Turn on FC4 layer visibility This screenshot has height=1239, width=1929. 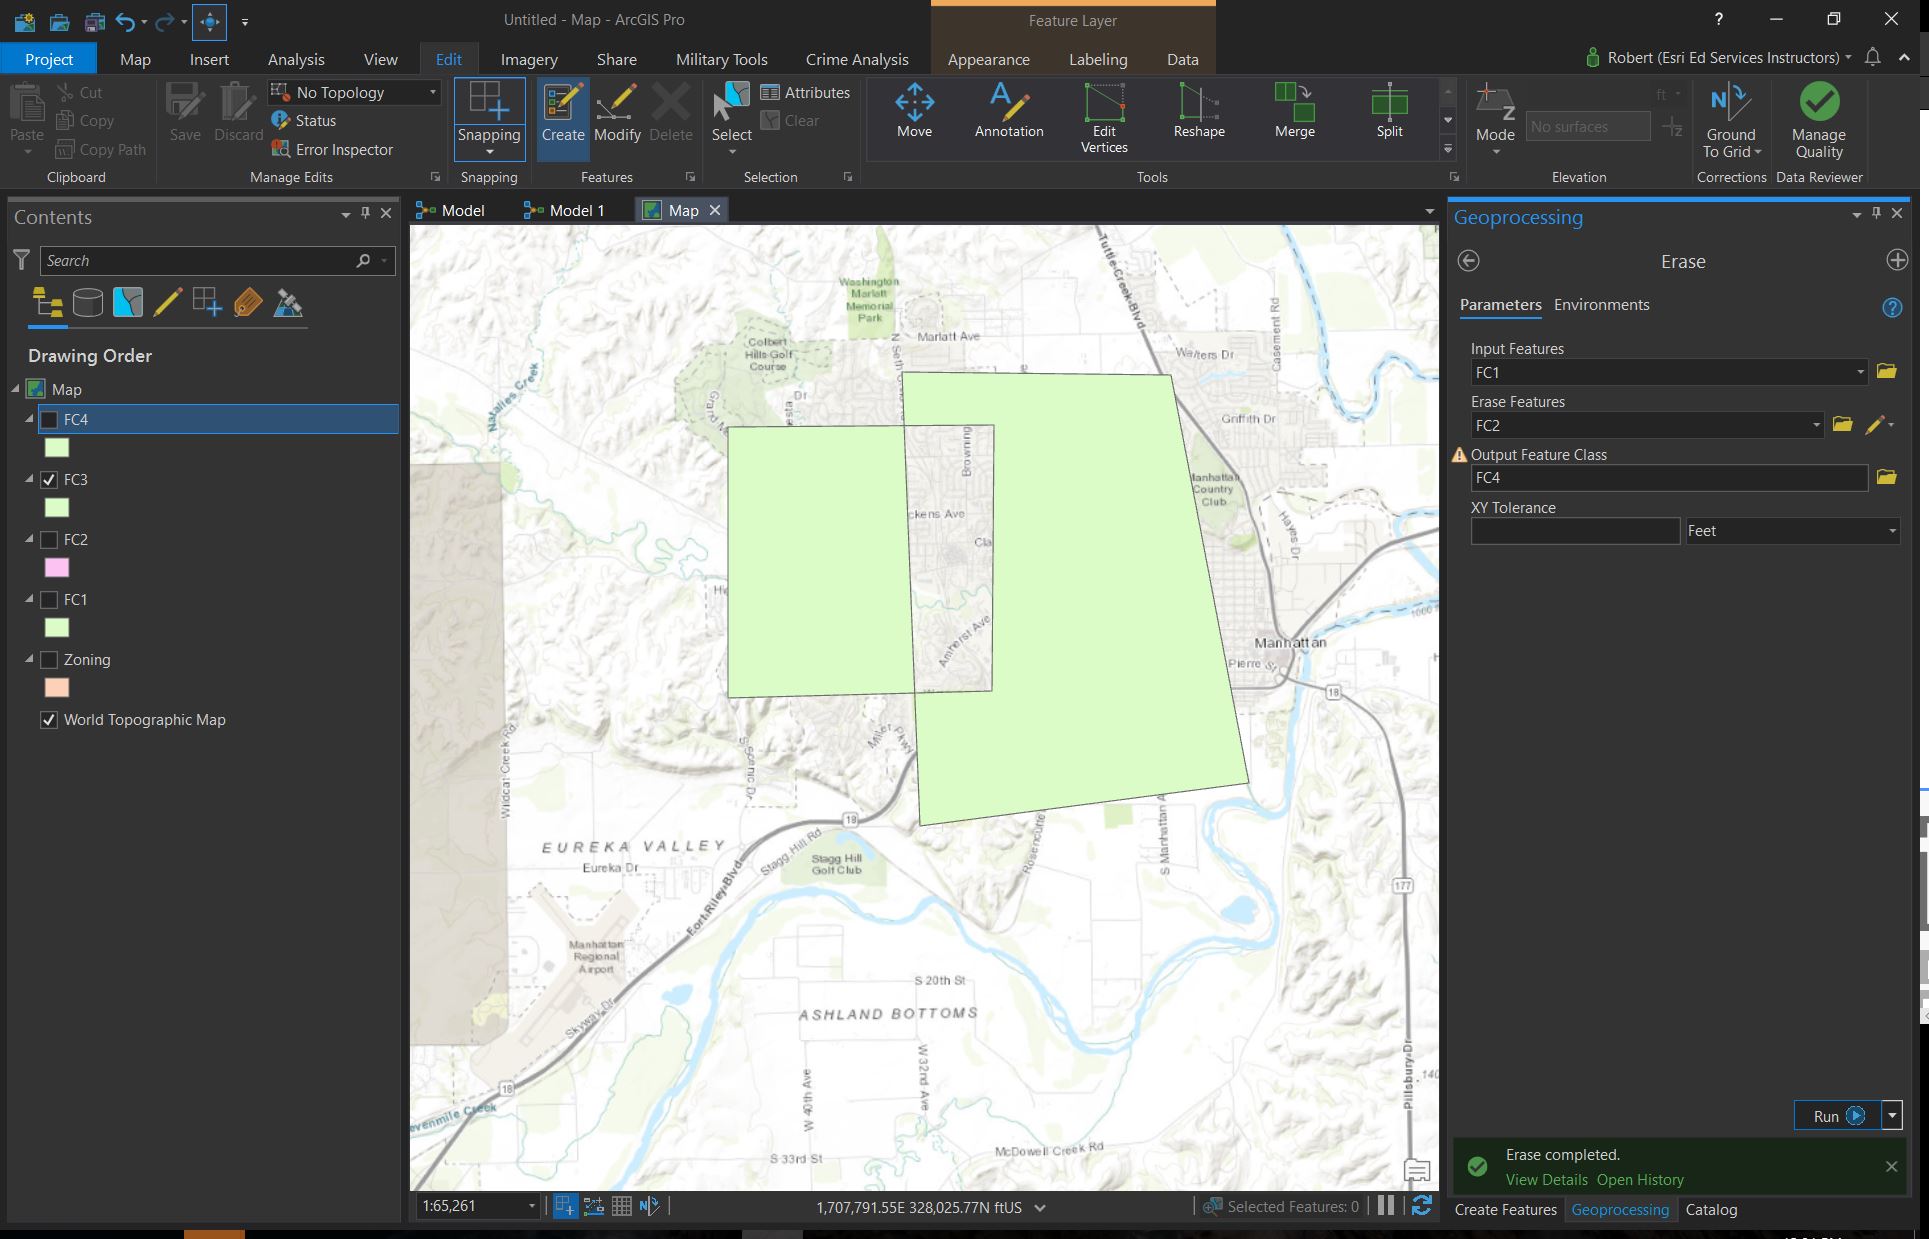(49, 419)
